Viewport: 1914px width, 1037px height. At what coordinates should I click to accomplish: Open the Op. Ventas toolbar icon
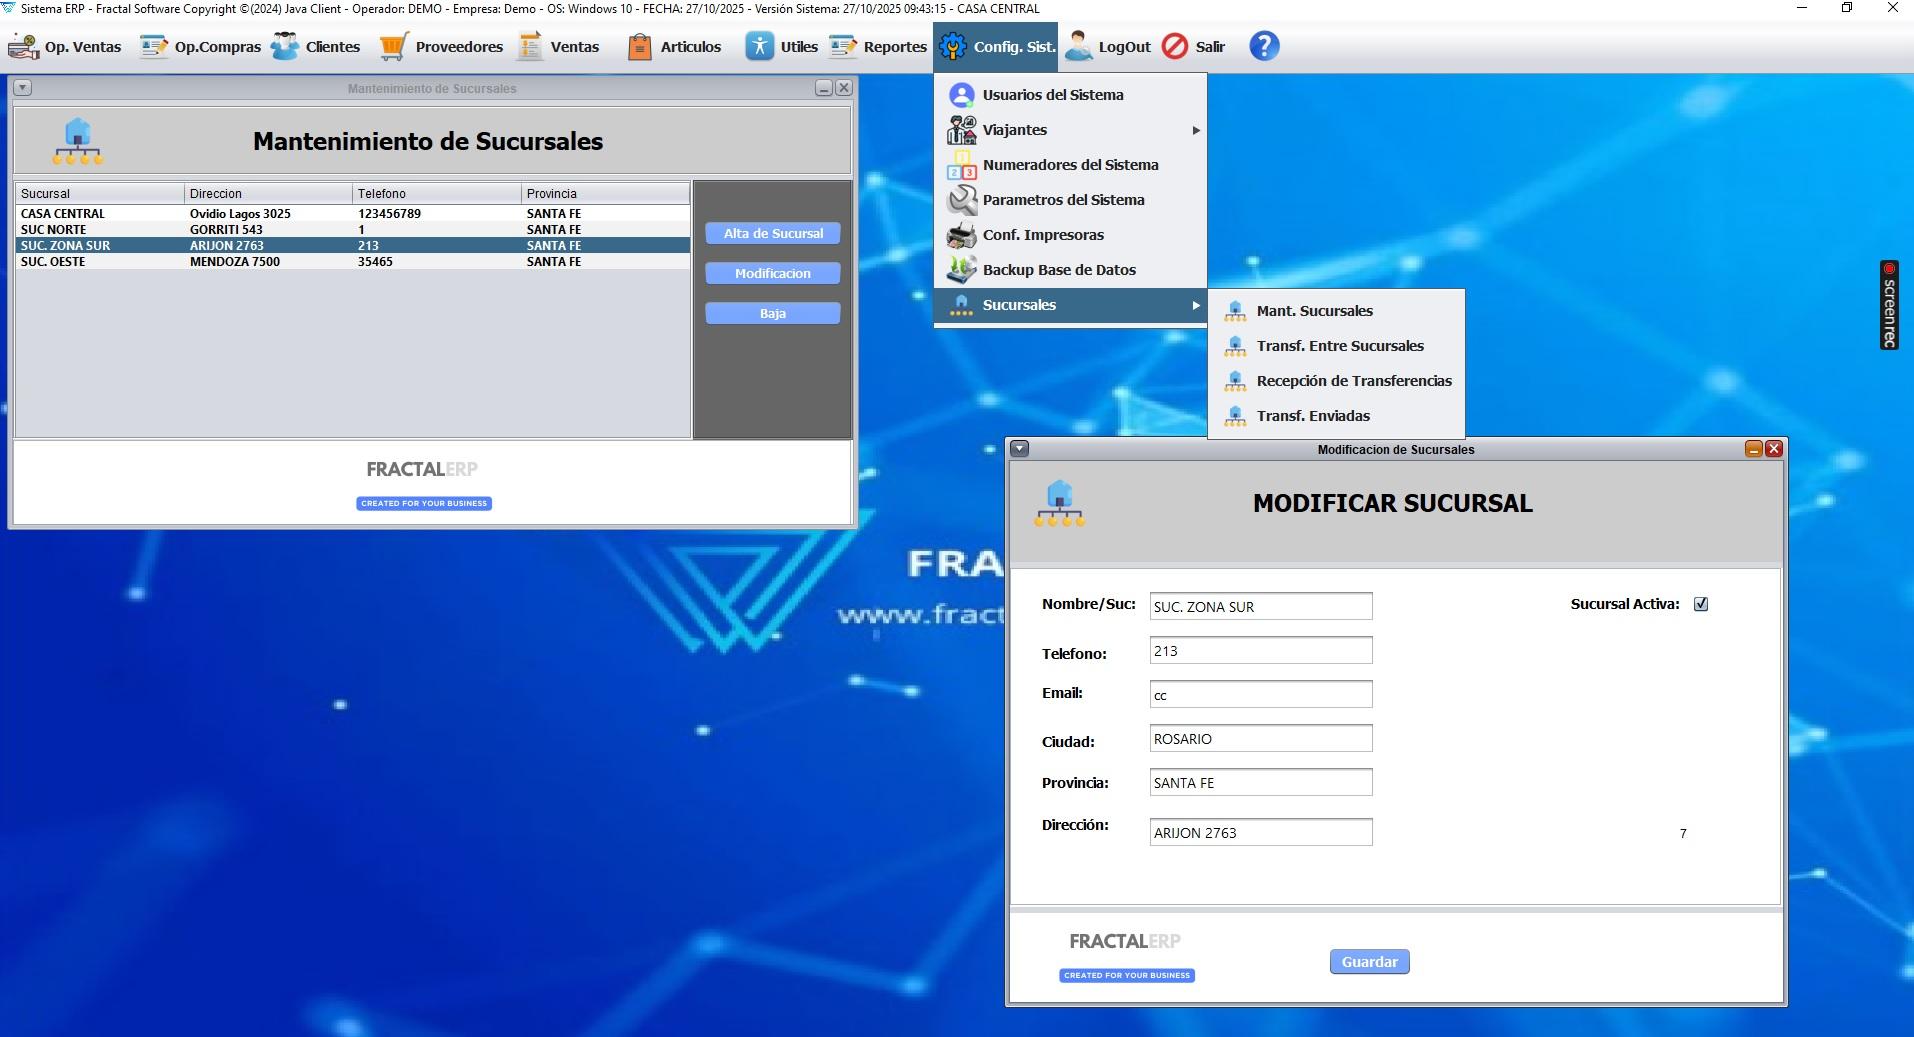(x=24, y=46)
